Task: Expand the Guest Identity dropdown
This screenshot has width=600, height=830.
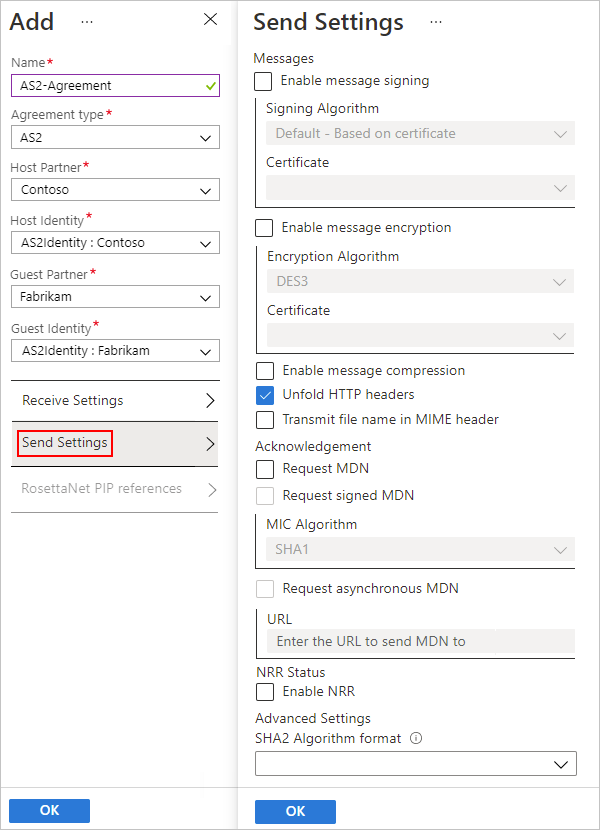Action: [115, 351]
